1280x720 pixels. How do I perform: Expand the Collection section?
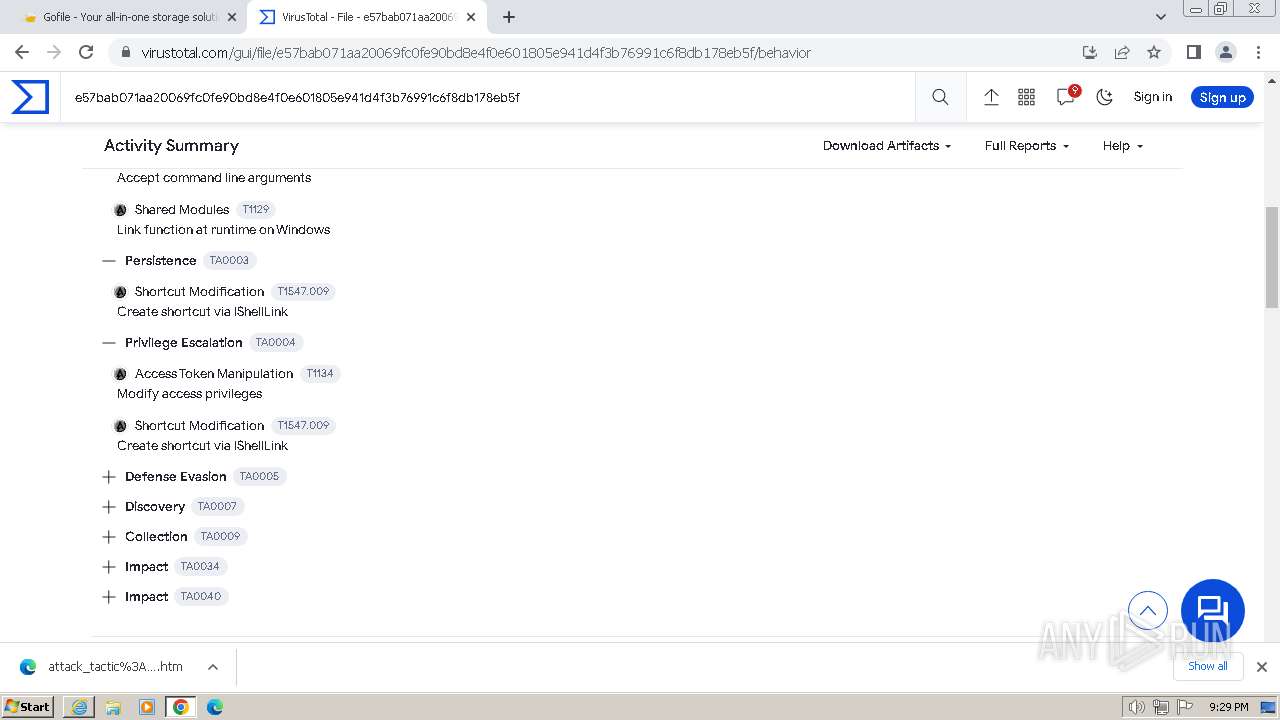pos(109,537)
